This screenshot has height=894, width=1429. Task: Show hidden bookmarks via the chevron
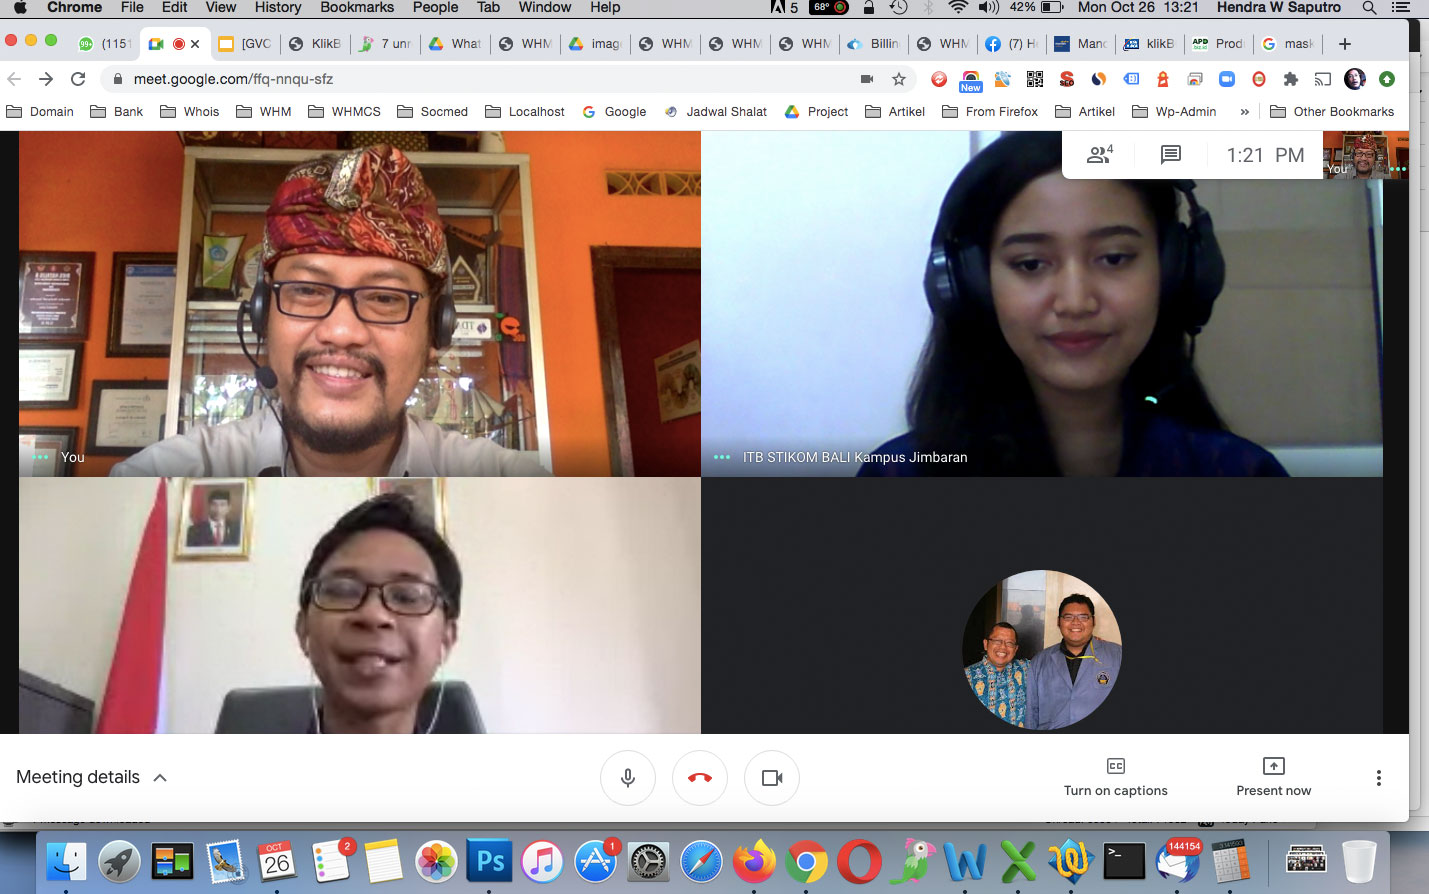coord(1245,112)
